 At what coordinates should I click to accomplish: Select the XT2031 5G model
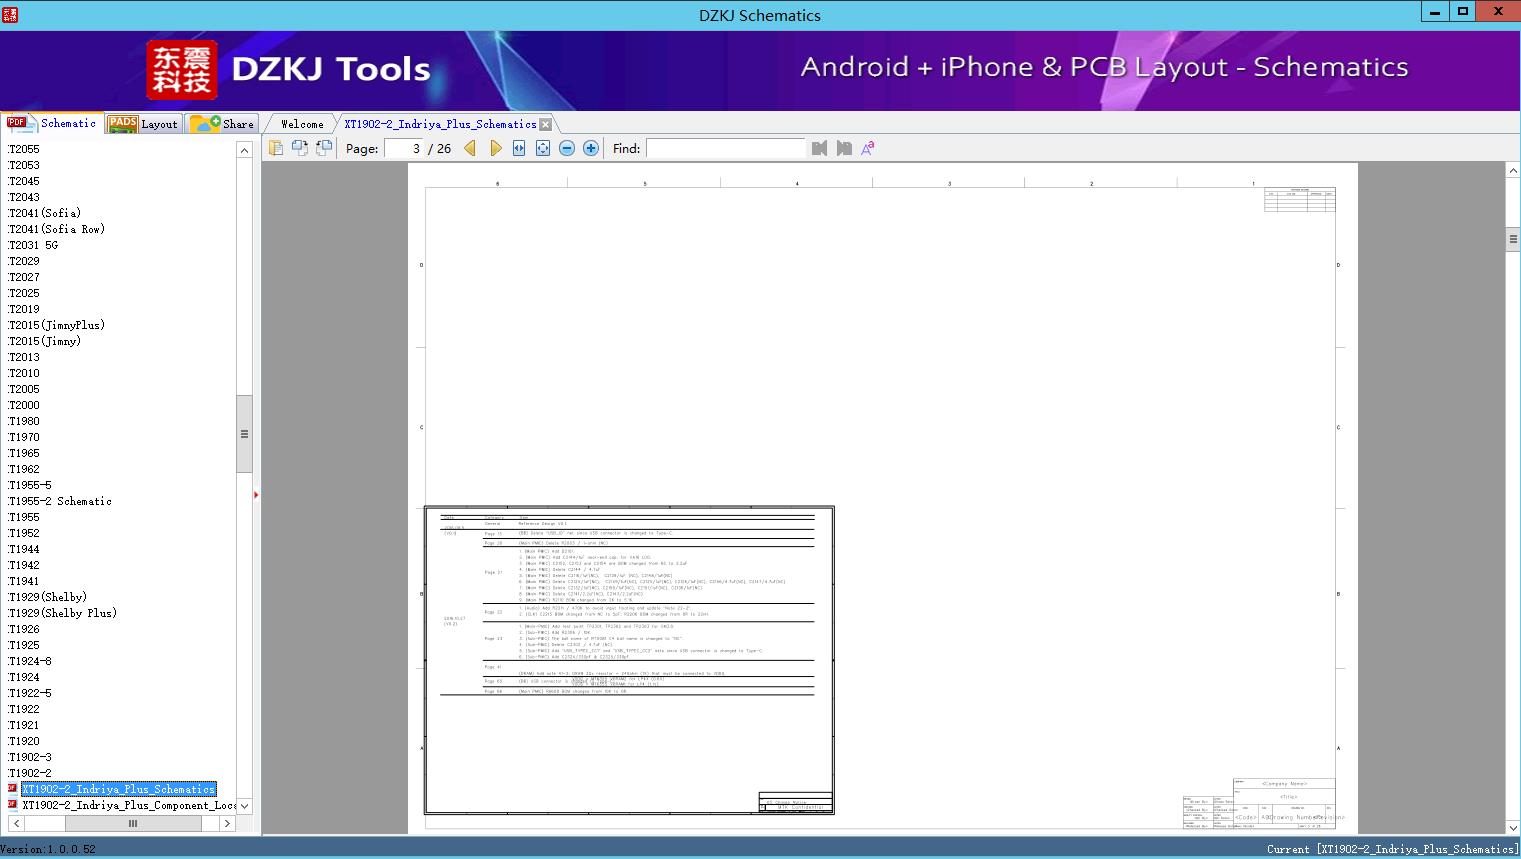[33, 245]
